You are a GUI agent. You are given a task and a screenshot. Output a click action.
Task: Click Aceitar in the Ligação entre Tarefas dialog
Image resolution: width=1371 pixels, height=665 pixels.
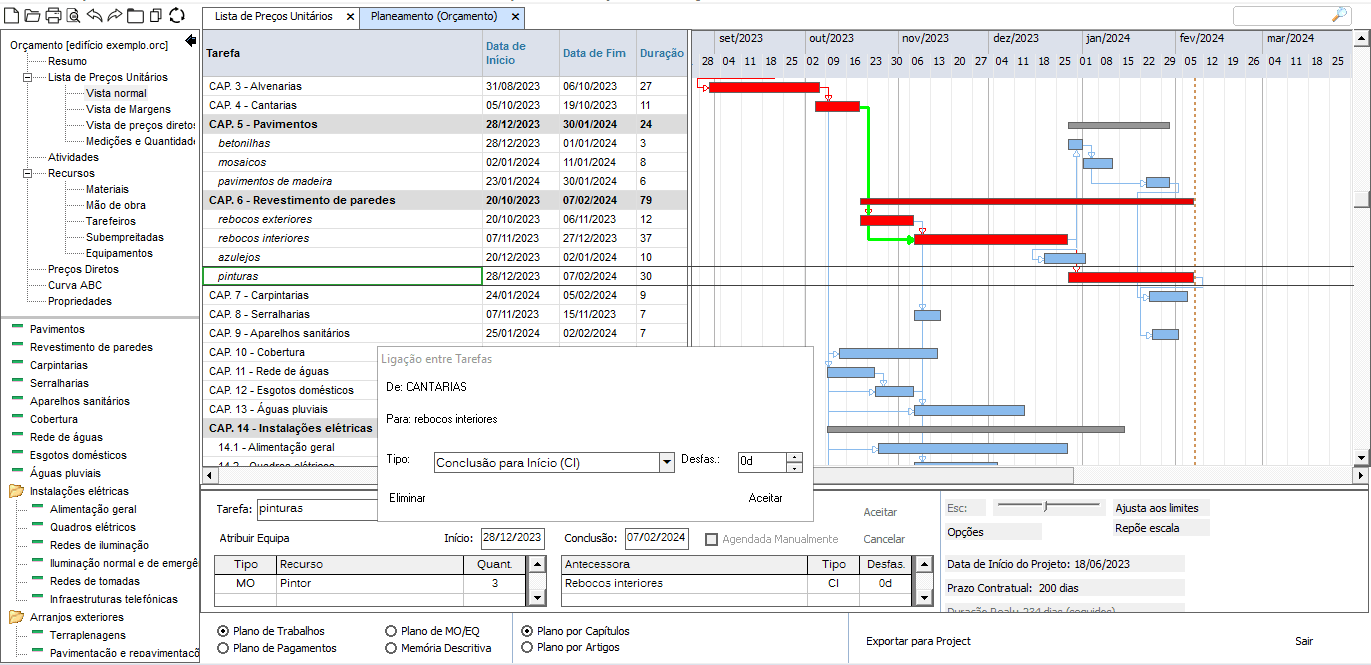[x=766, y=498]
